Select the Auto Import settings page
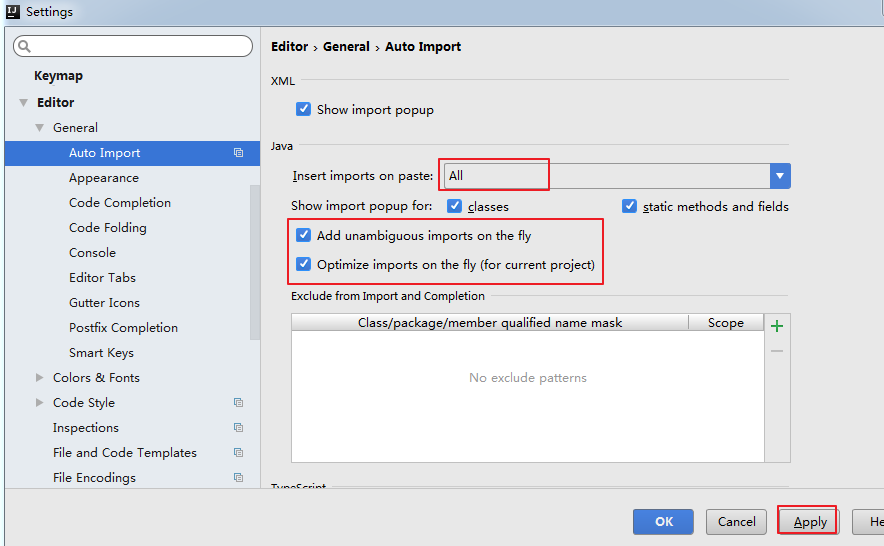The image size is (884, 546). click(132, 153)
